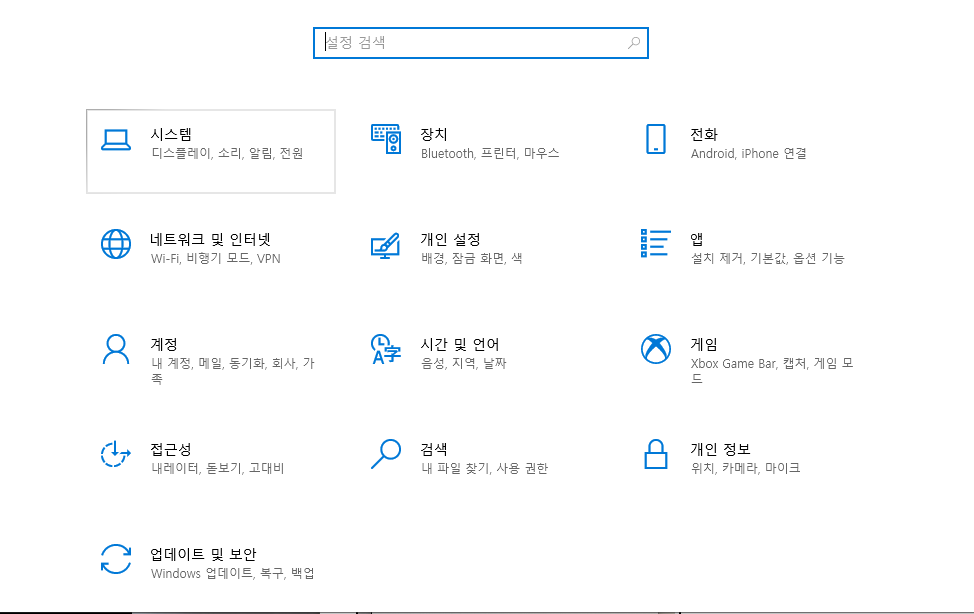The image size is (974, 614).
Task: Click the list icon for 앱
Action: click(x=656, y=243)
